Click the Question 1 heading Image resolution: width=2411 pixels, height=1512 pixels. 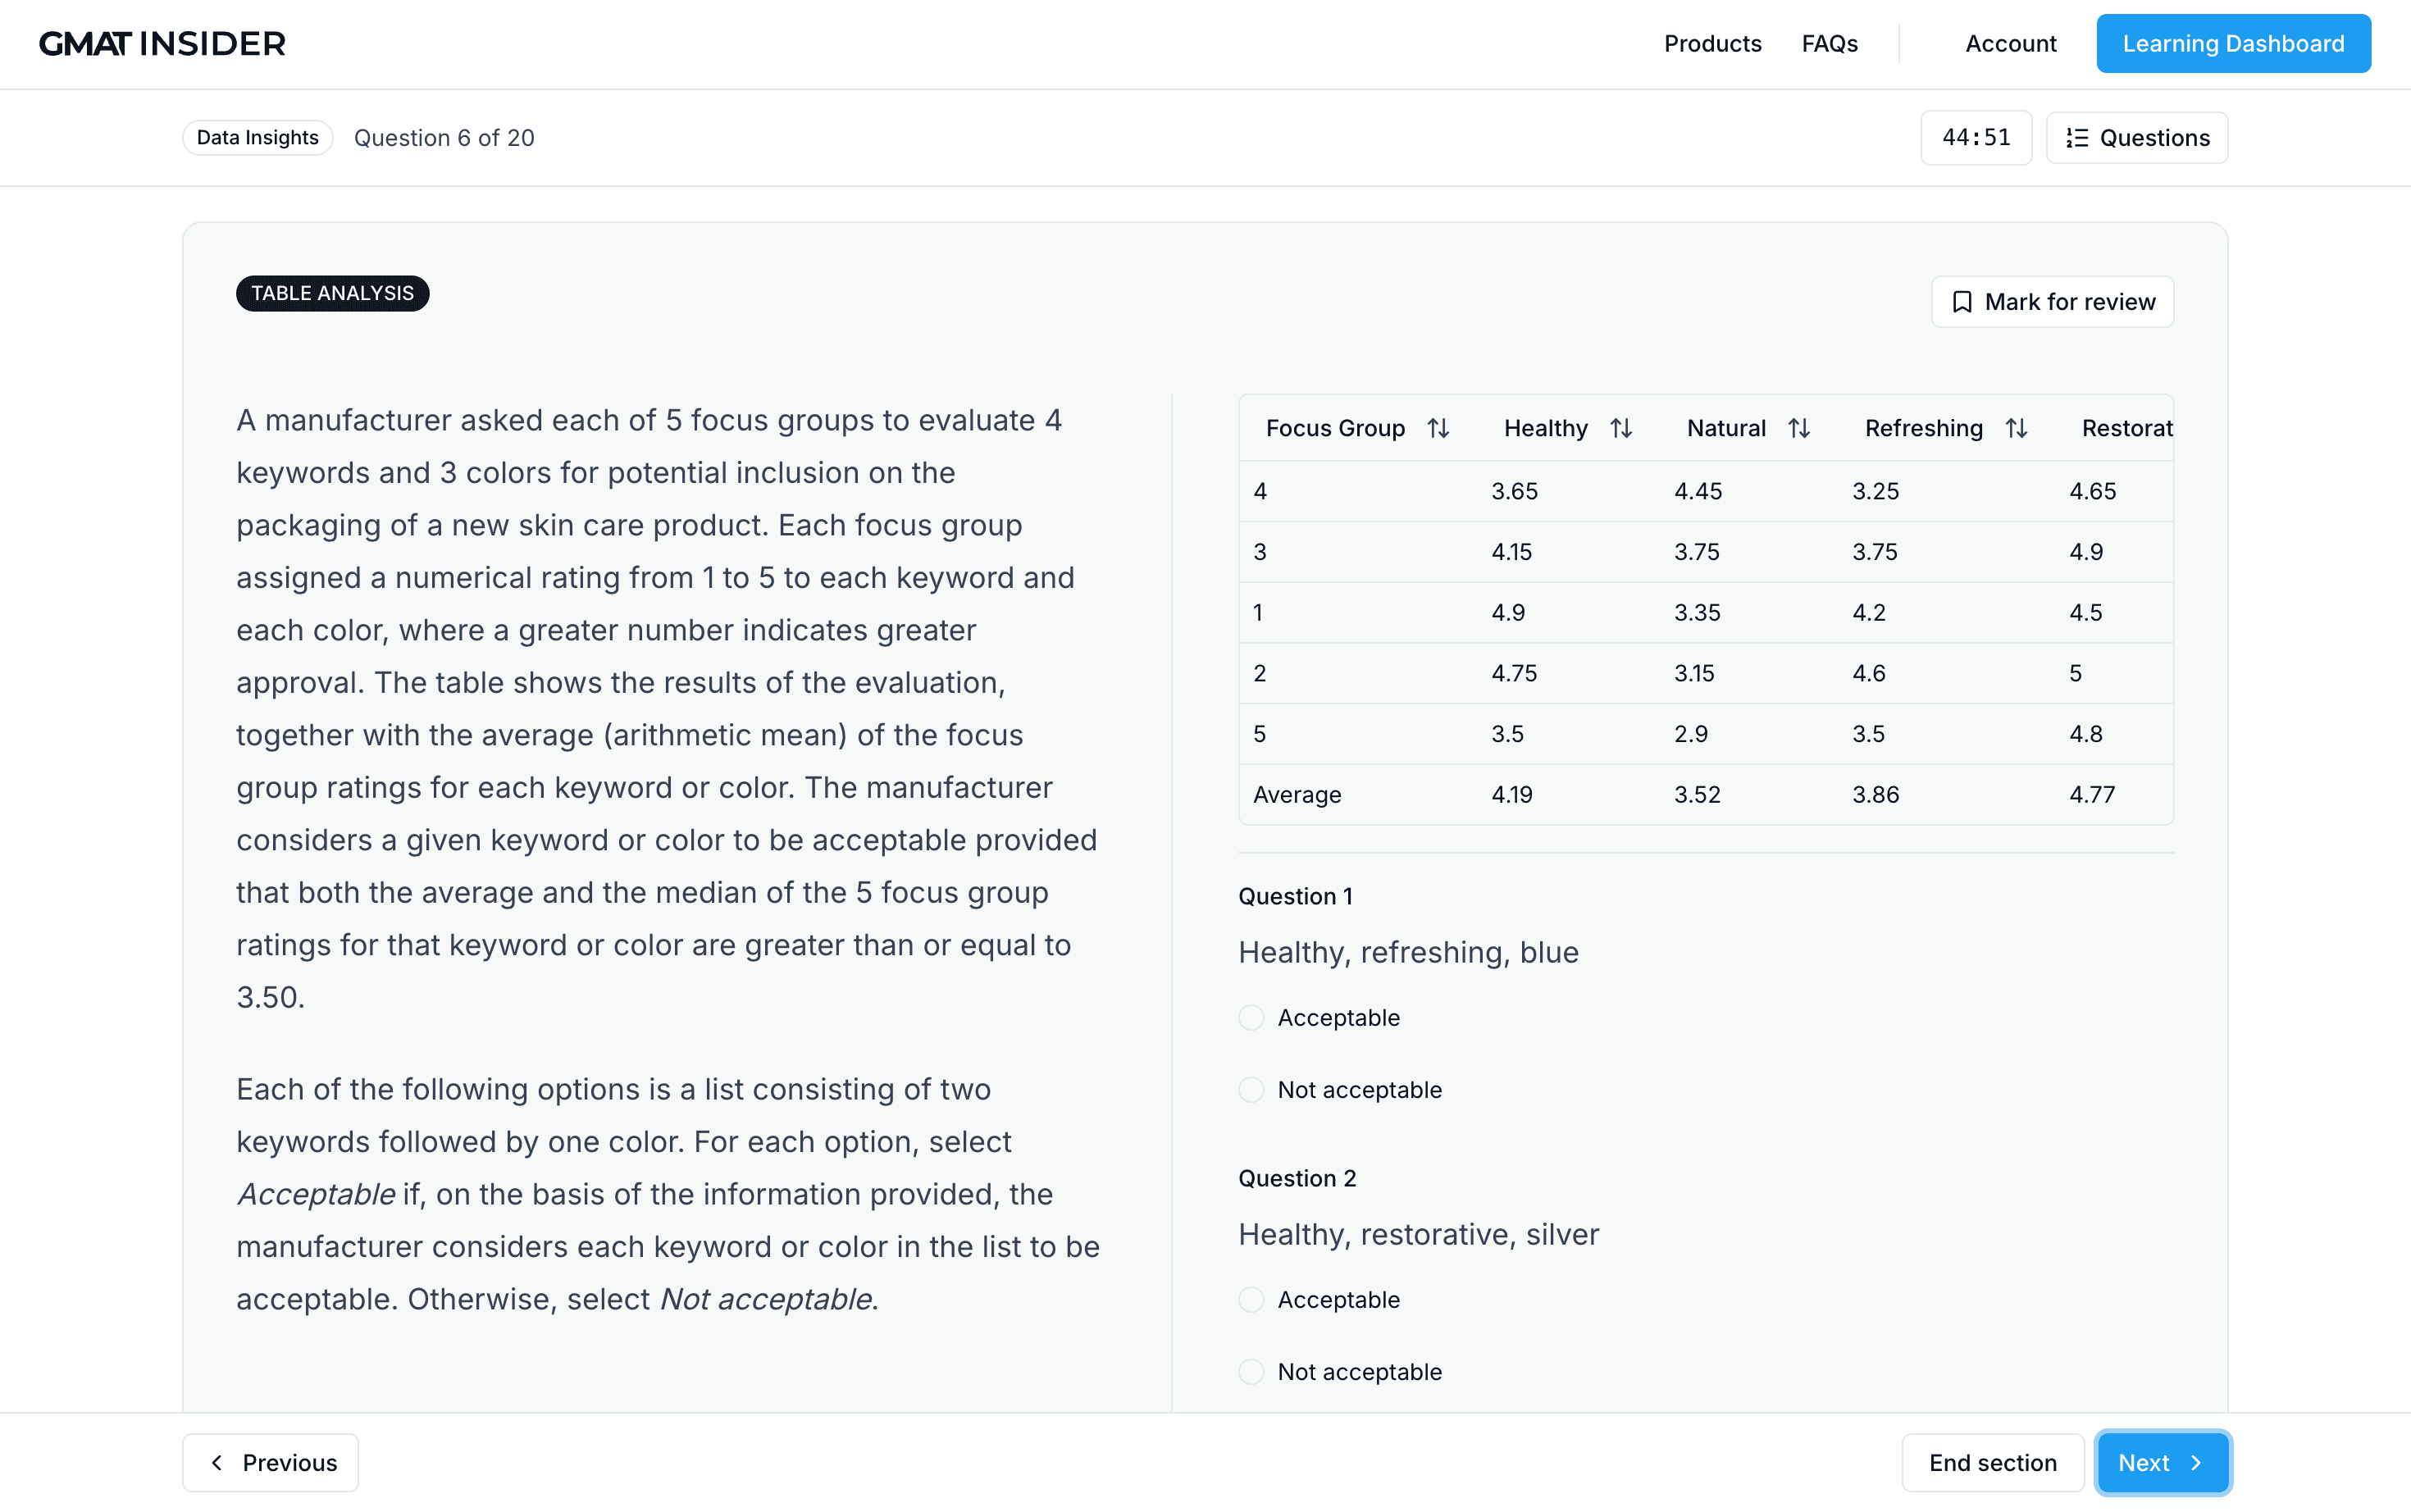[x=1295, y=896]
